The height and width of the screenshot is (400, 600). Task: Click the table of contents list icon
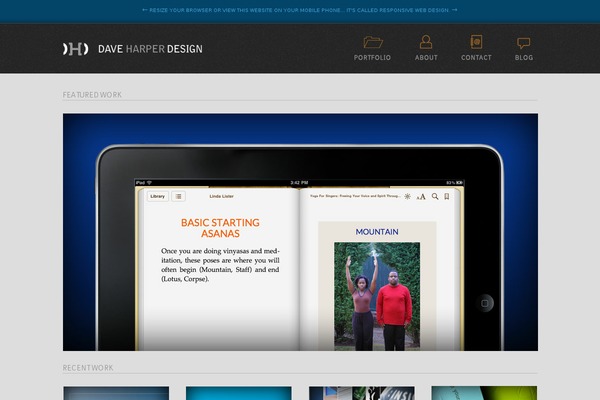tap(178, 196)
